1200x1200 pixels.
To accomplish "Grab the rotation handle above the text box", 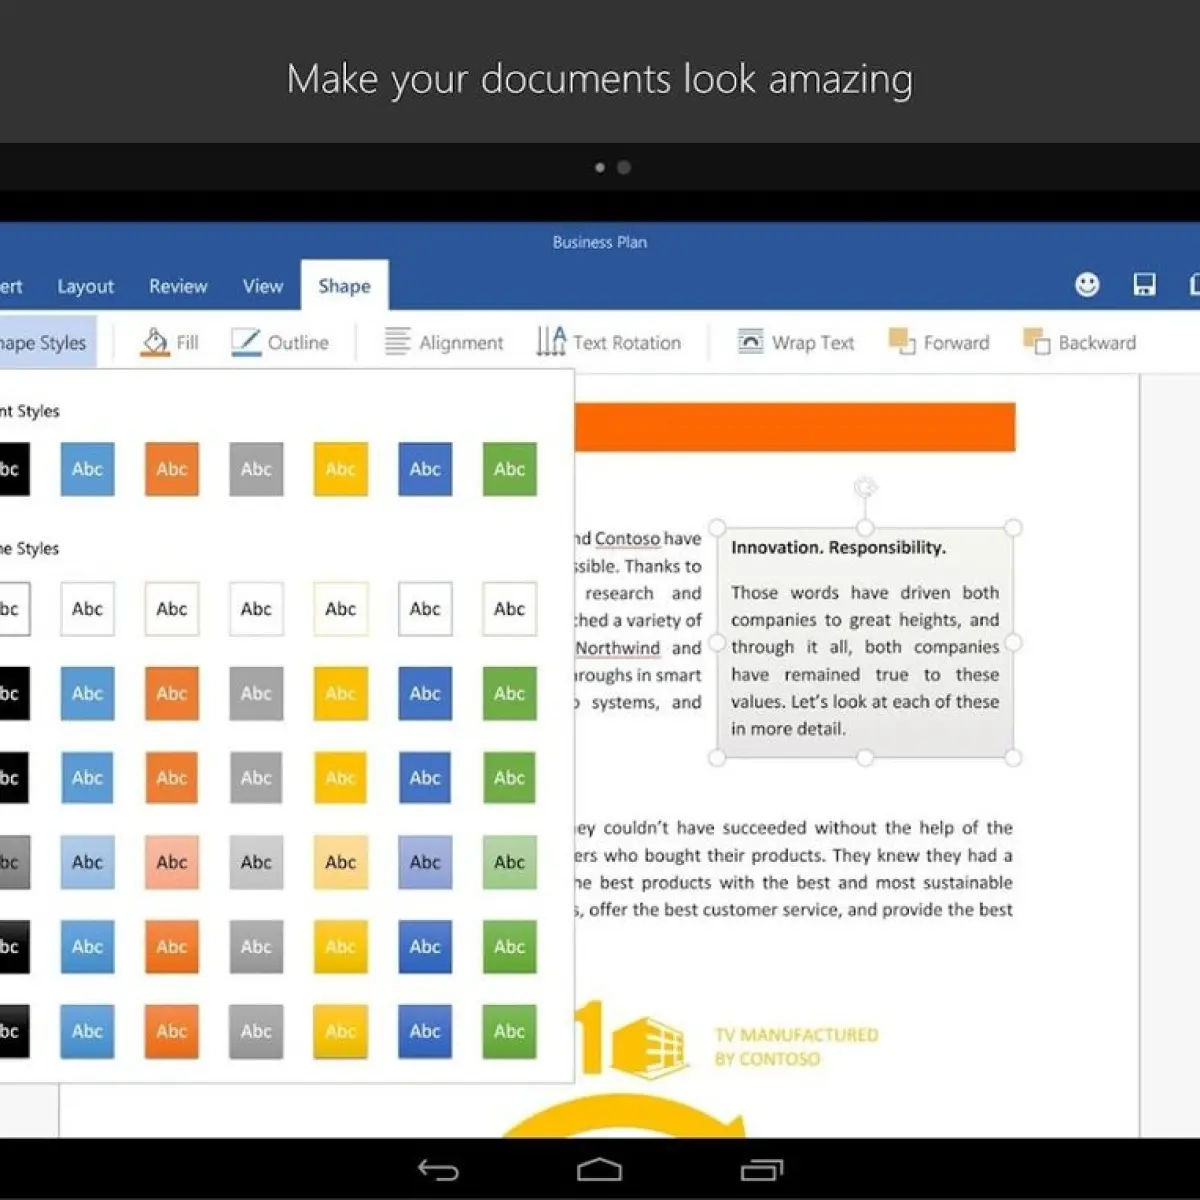I will tap(865, 487).
